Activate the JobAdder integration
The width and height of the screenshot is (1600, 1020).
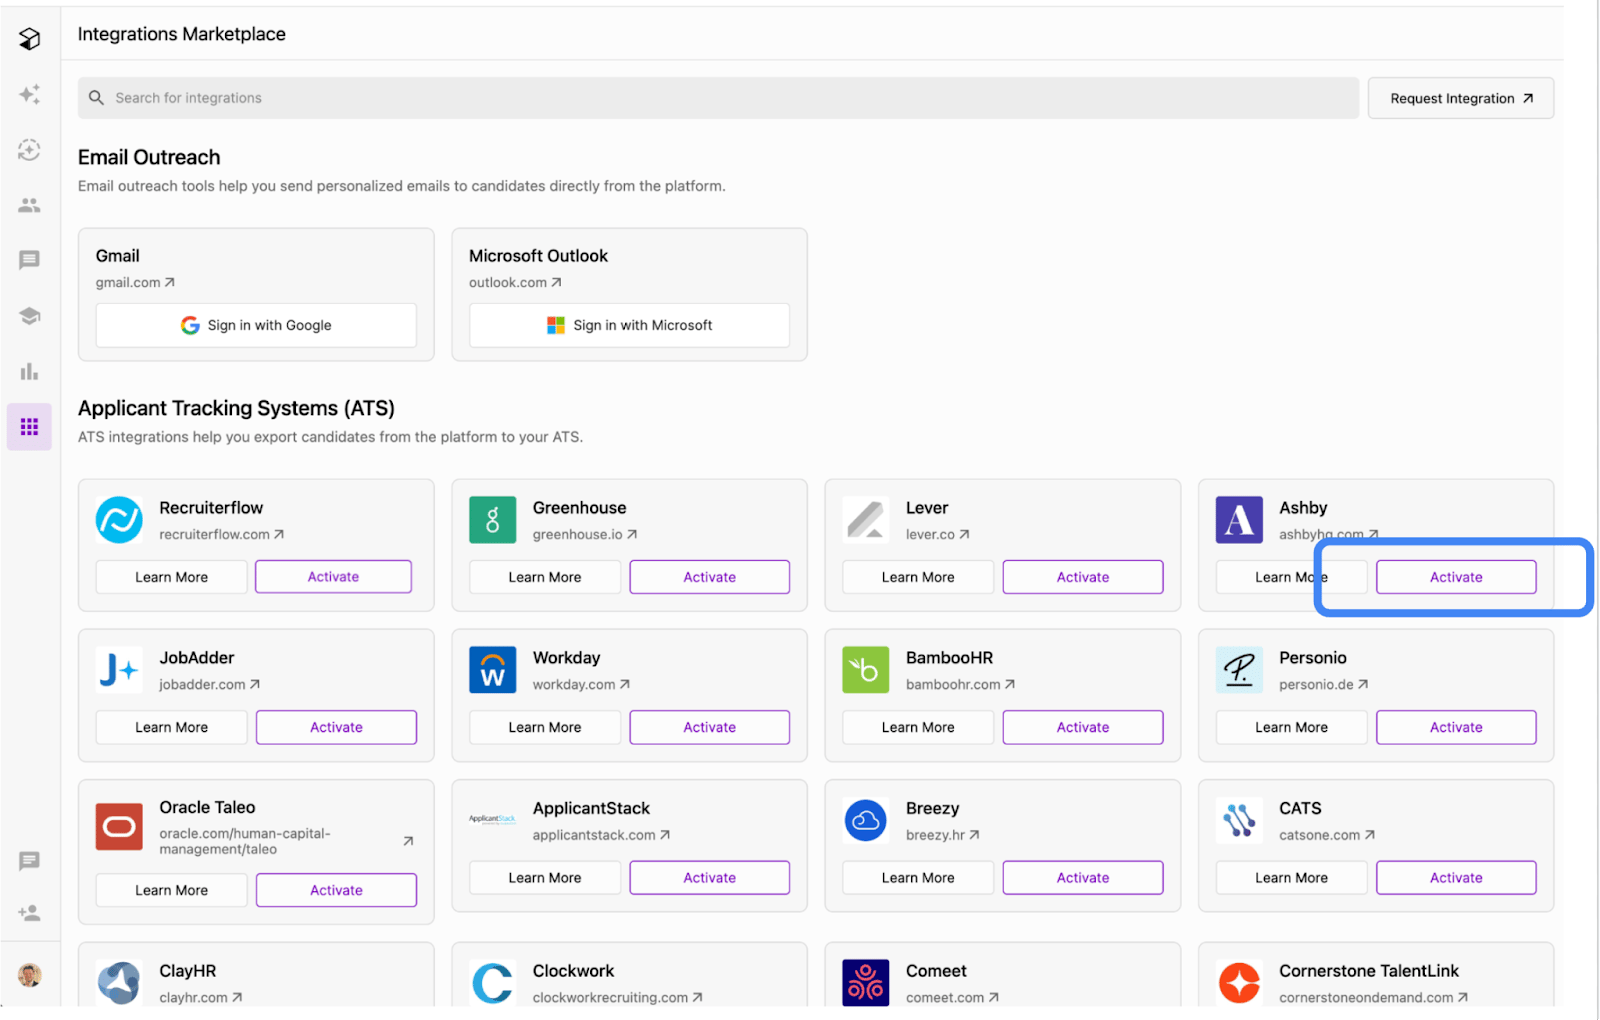336,727
